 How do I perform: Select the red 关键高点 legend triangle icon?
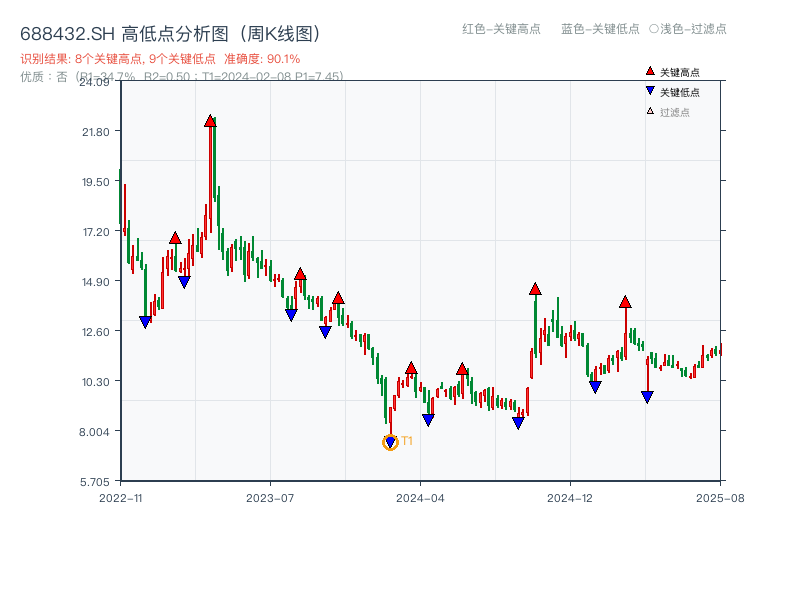coord(648,71)
